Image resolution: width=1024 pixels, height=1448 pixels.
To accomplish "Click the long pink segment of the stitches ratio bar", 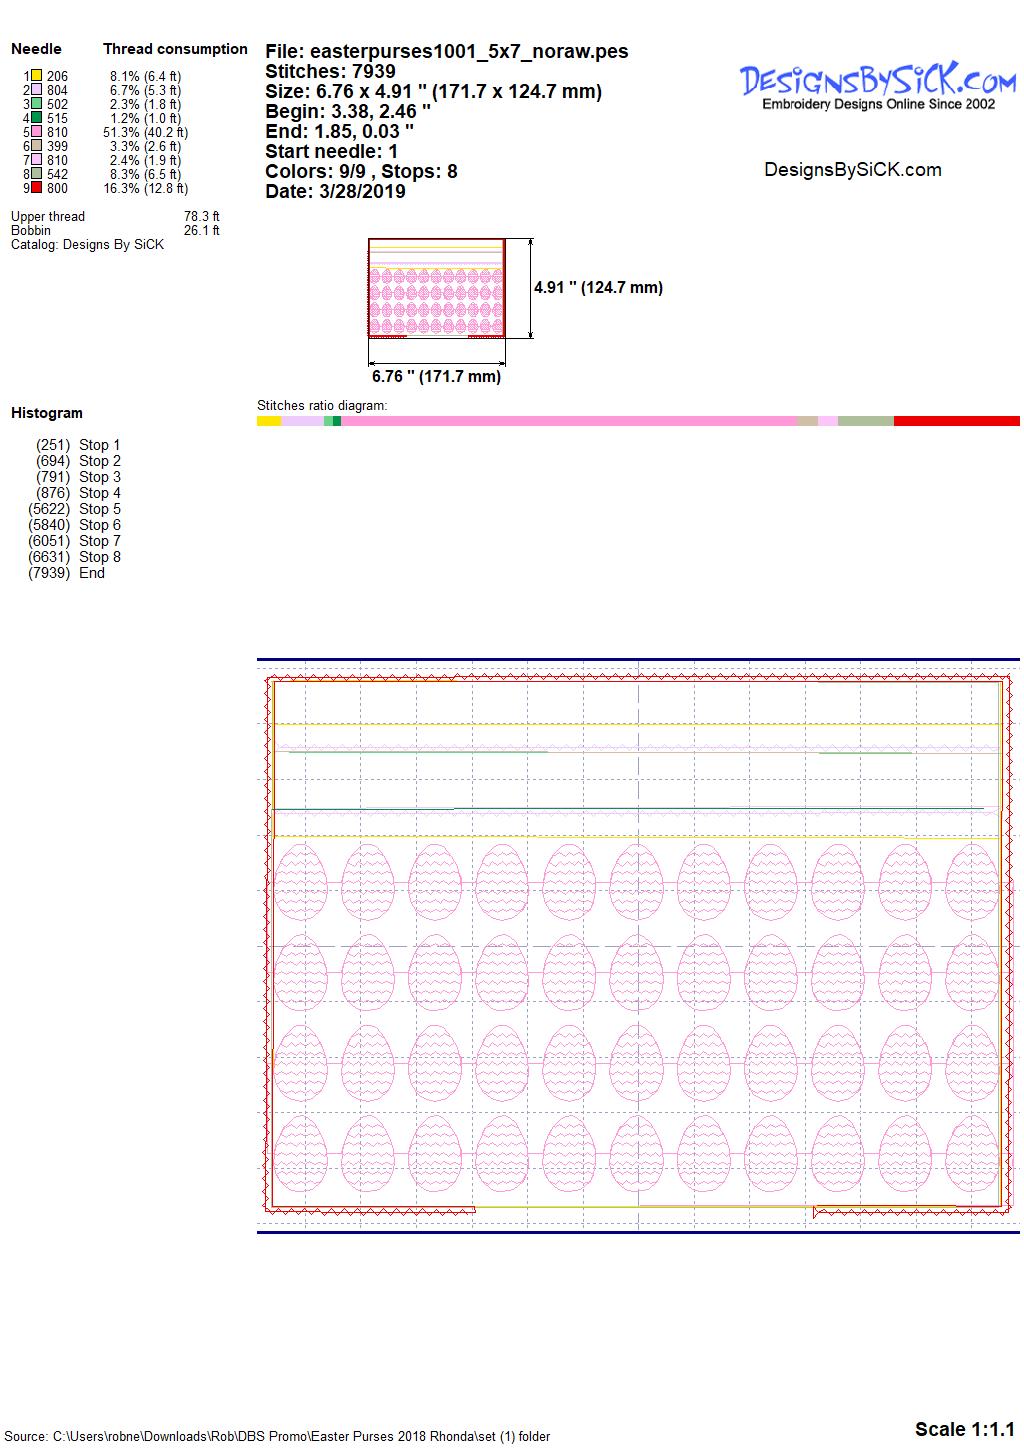I will coord(568,422).
